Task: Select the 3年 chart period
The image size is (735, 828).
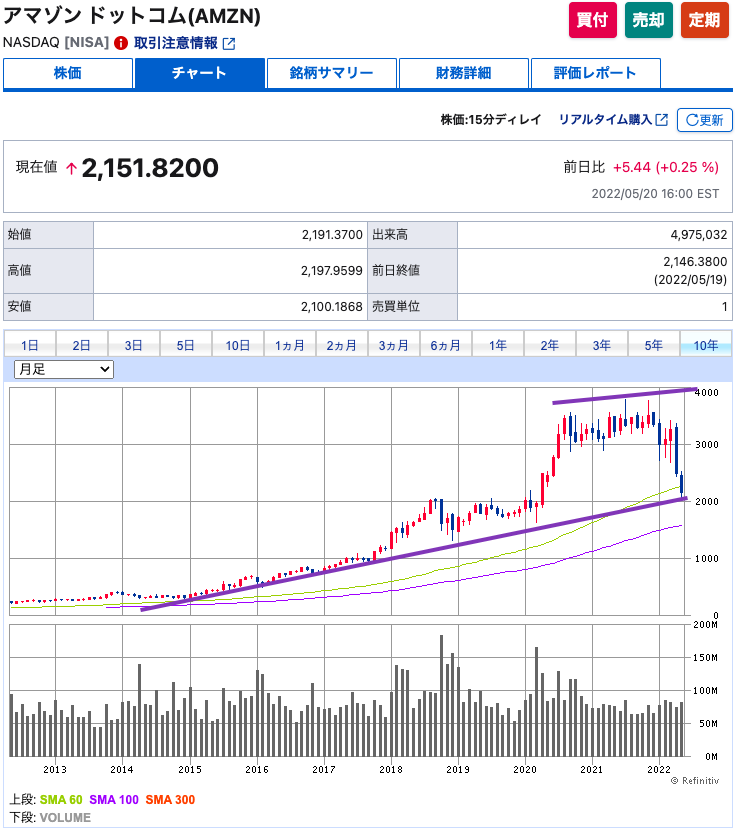Action: coord(601,345)
